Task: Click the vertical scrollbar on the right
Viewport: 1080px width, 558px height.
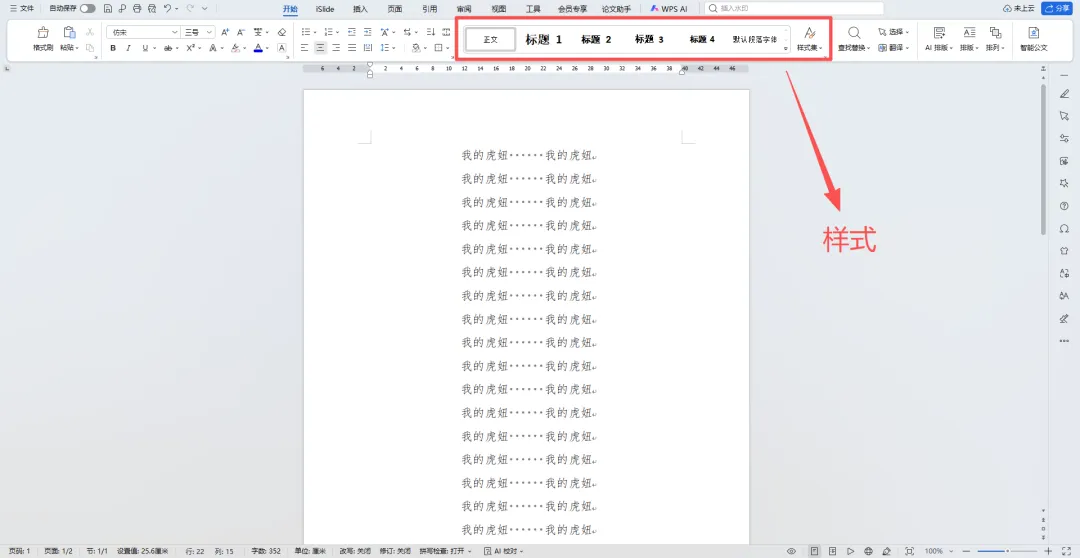Action: point(1044,161)
